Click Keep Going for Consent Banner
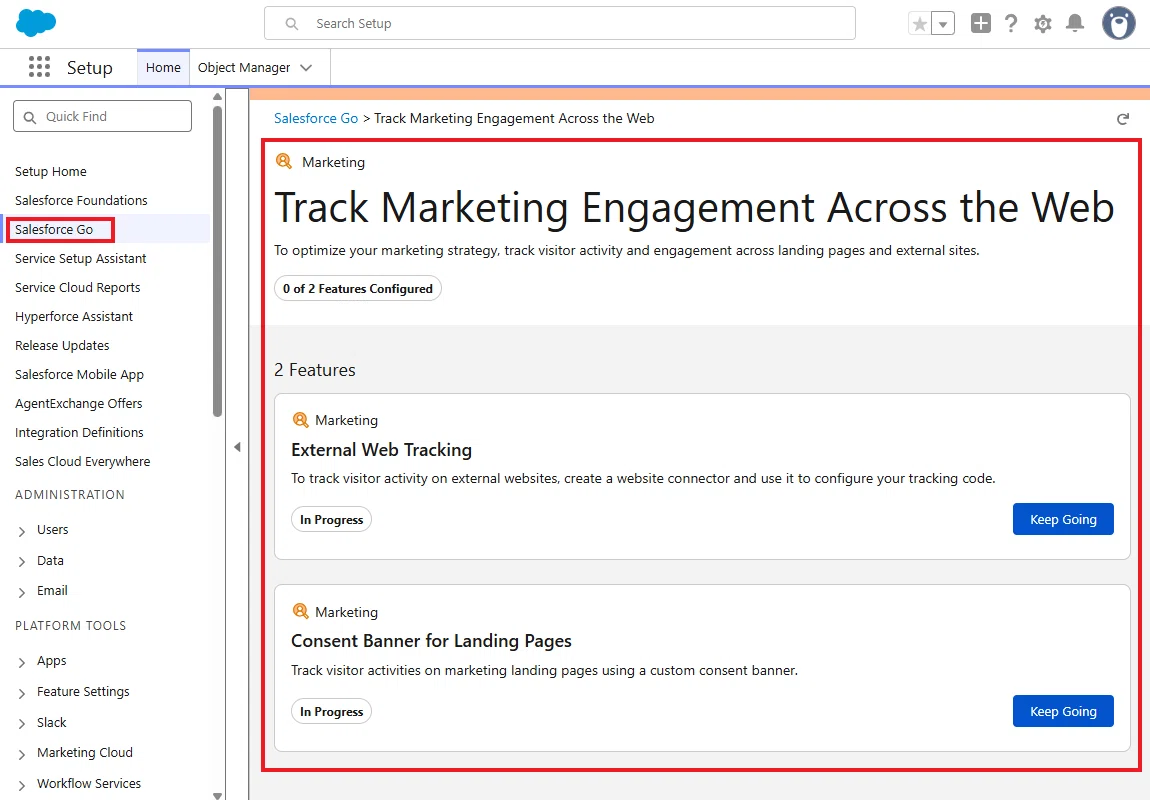Viewport: 1150px width, 800px height. click(1063, 711)
